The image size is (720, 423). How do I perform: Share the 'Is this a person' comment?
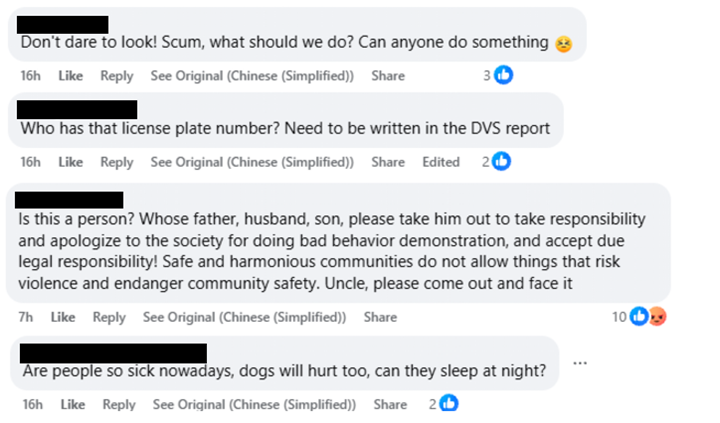380,317
